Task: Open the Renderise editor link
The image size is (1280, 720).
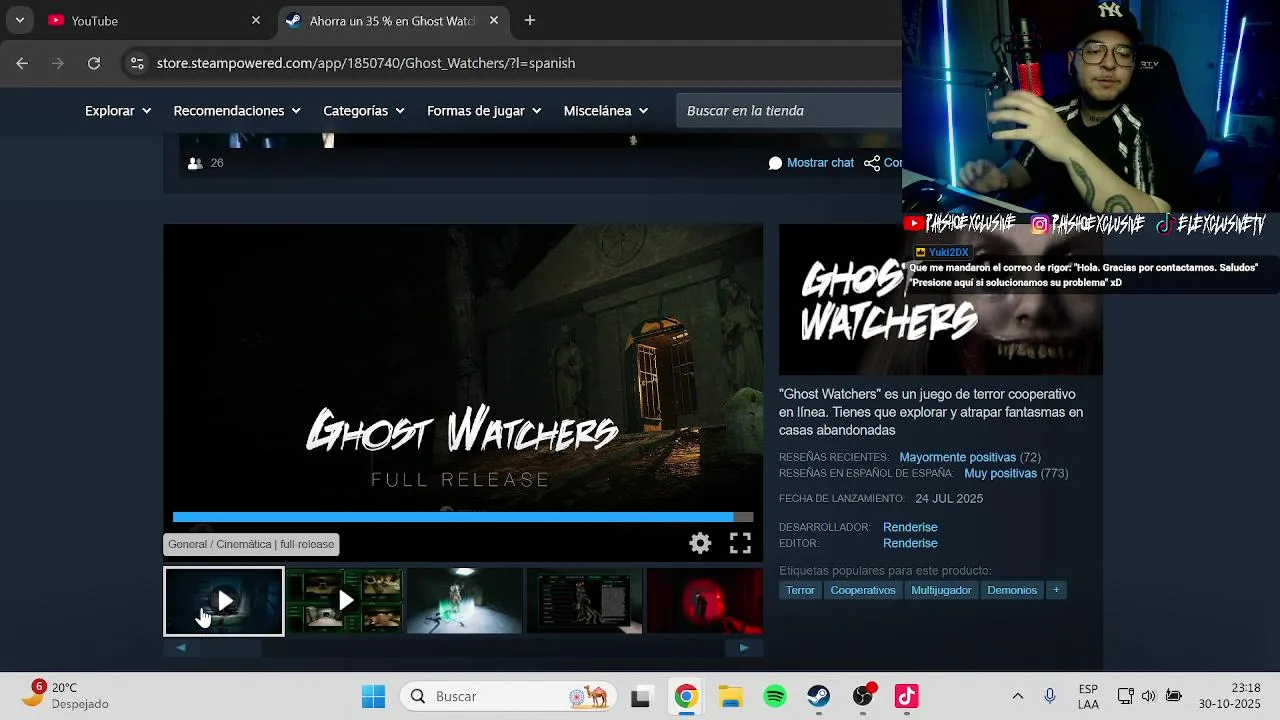Action: pos(910,543)
